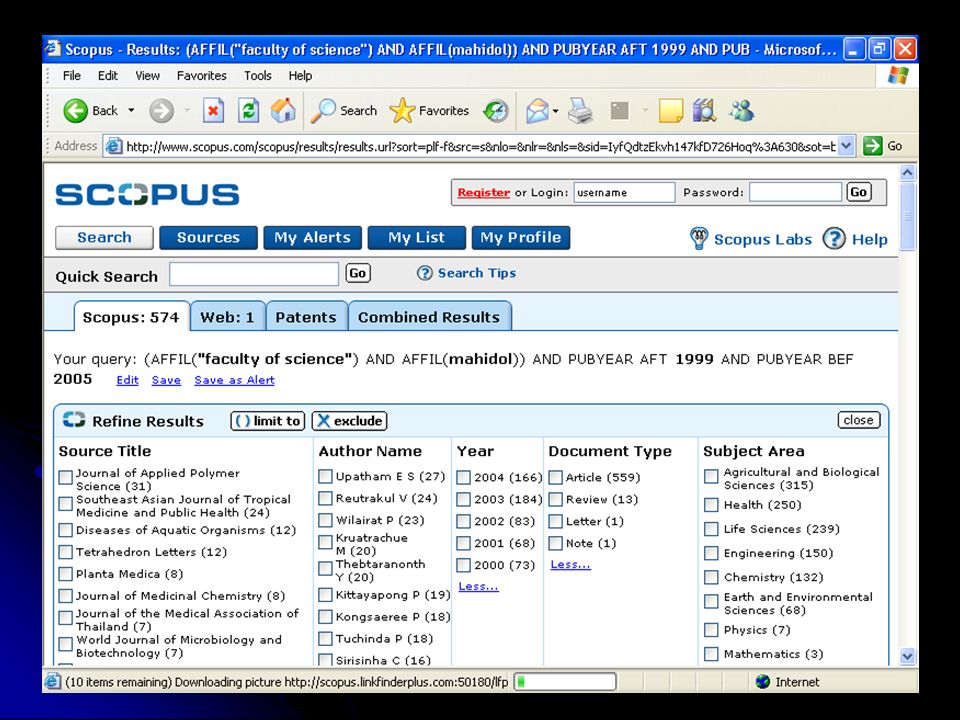Click the page icon in address bar
Image resolution: width=960 pixels, height=720 pixels.
click(113, 146)
